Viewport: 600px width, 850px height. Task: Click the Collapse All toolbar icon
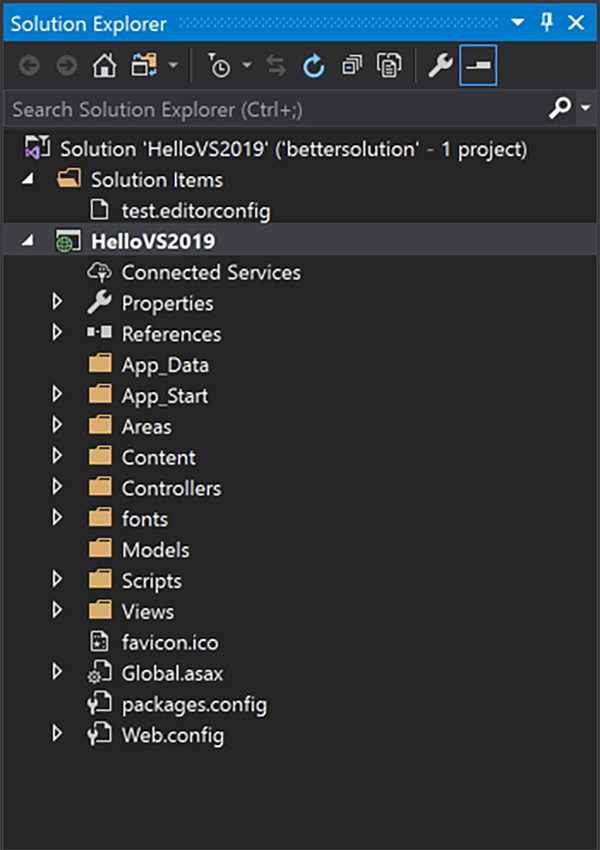pos(351,66)
